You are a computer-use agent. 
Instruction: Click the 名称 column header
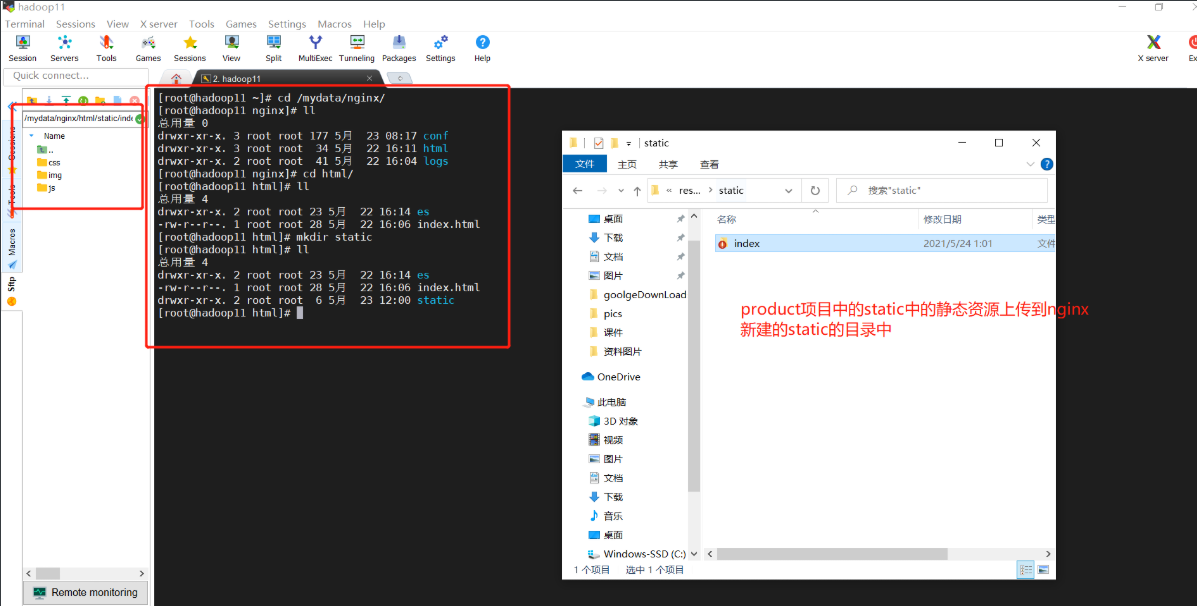[726, 219]
